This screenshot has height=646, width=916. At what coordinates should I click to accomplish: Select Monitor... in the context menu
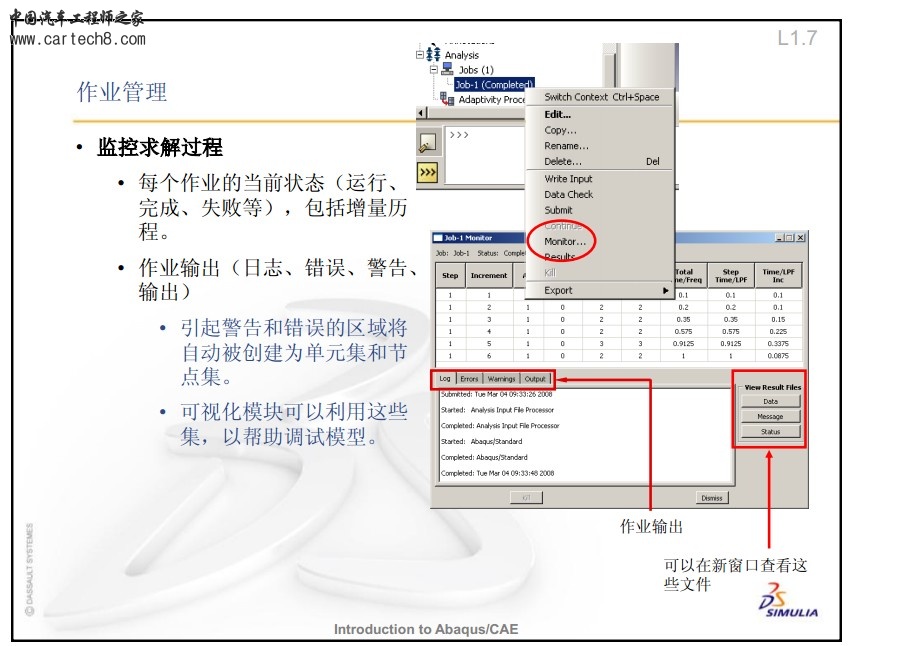pos(565,242)
